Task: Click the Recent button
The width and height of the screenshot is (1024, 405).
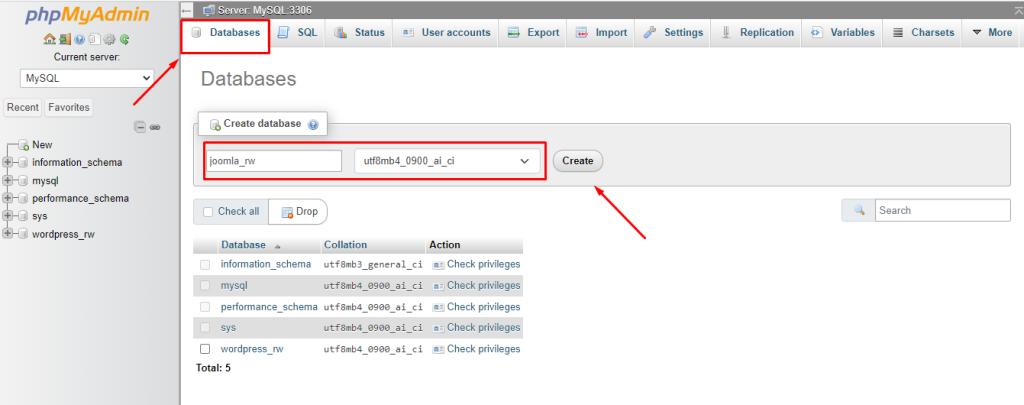Action: 23,107
